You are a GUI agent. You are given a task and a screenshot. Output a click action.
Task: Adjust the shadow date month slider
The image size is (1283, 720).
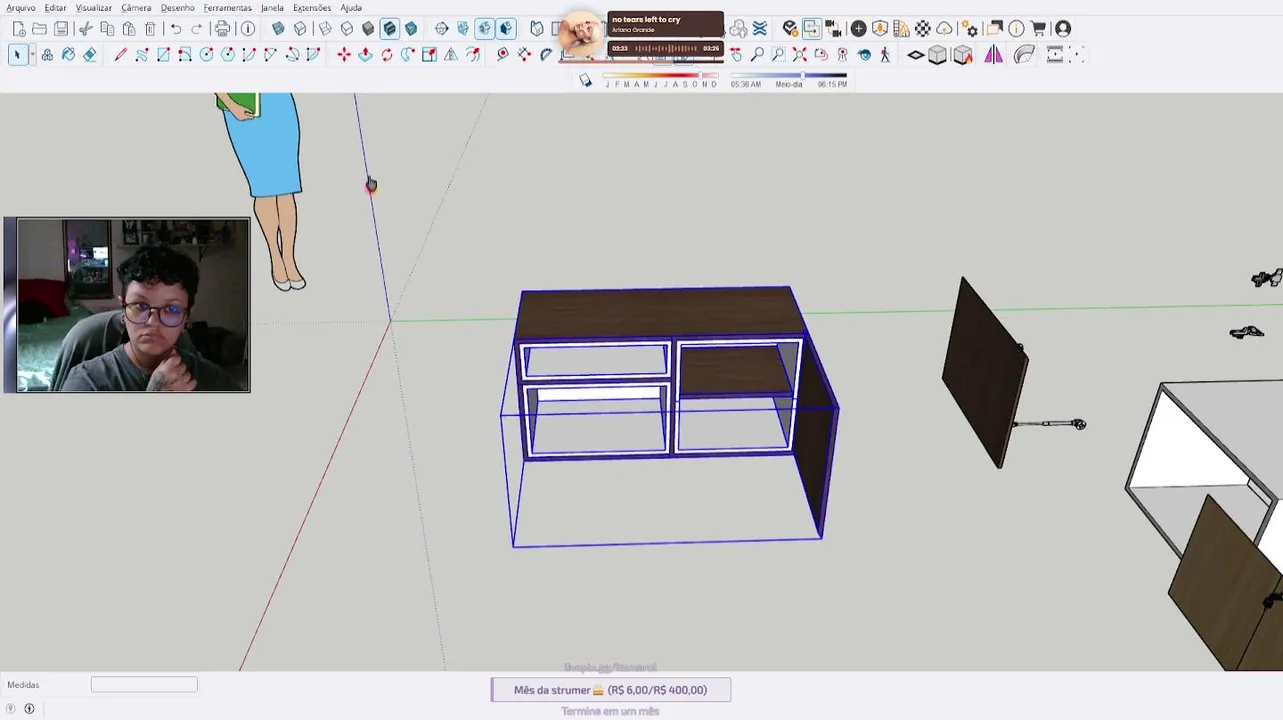661,75
